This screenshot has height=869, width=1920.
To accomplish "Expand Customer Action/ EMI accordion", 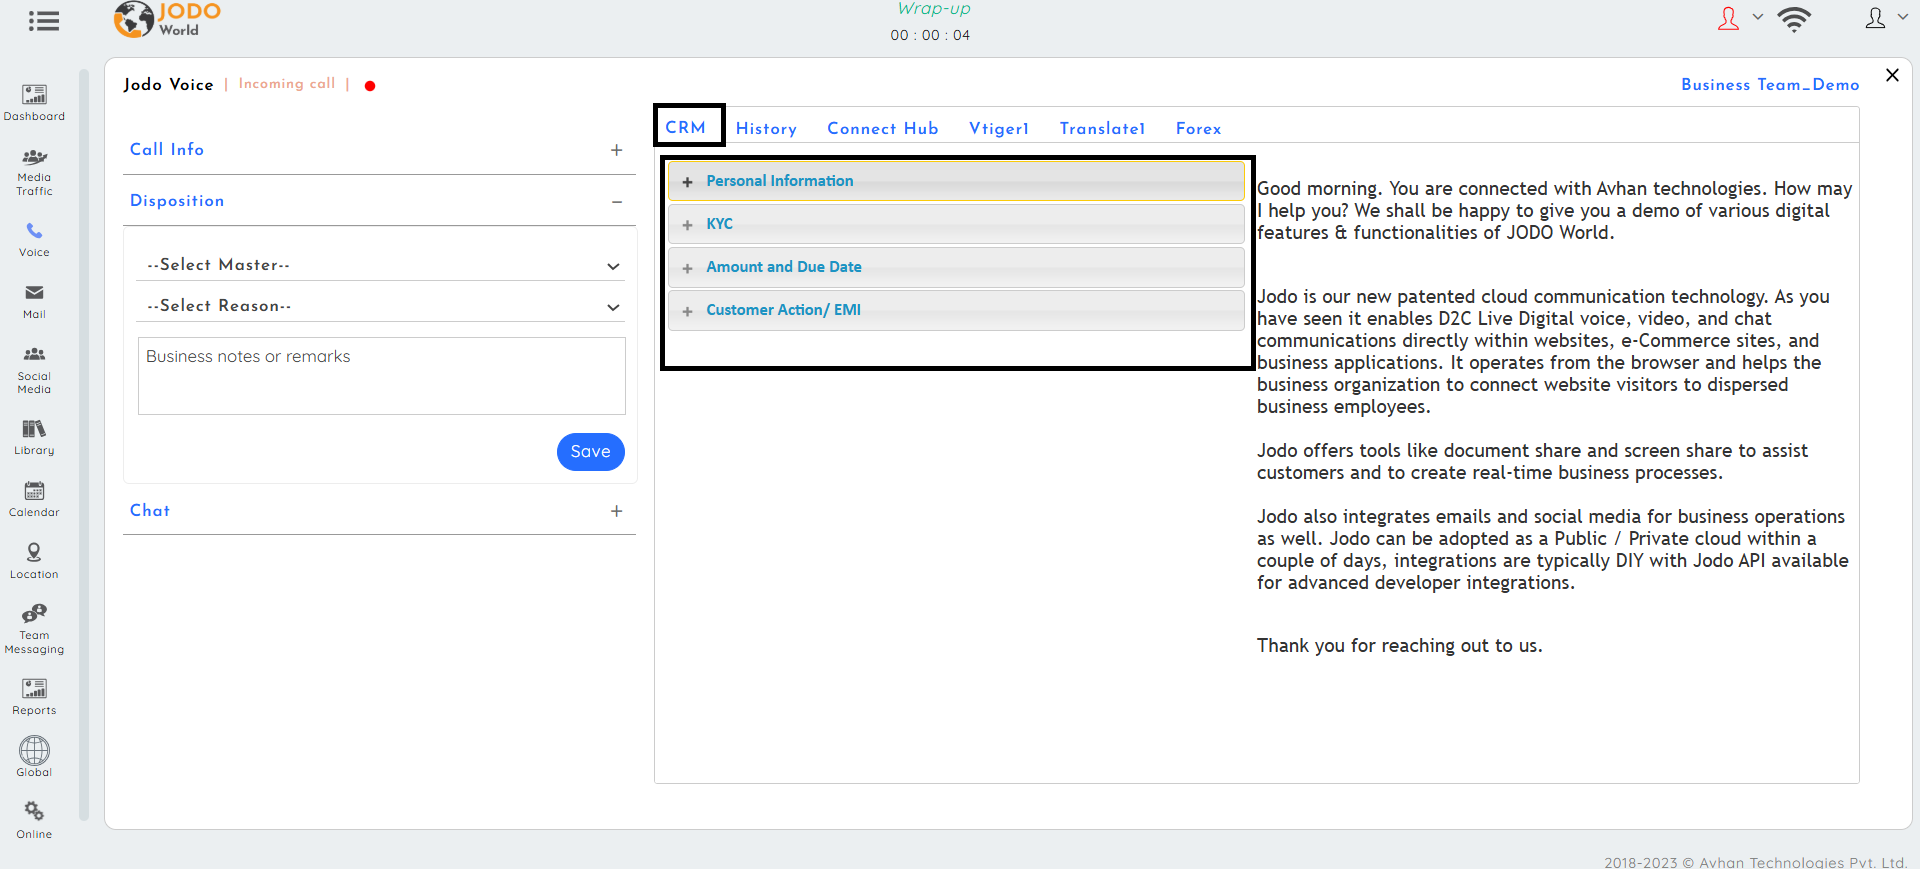I will (956, 310).
